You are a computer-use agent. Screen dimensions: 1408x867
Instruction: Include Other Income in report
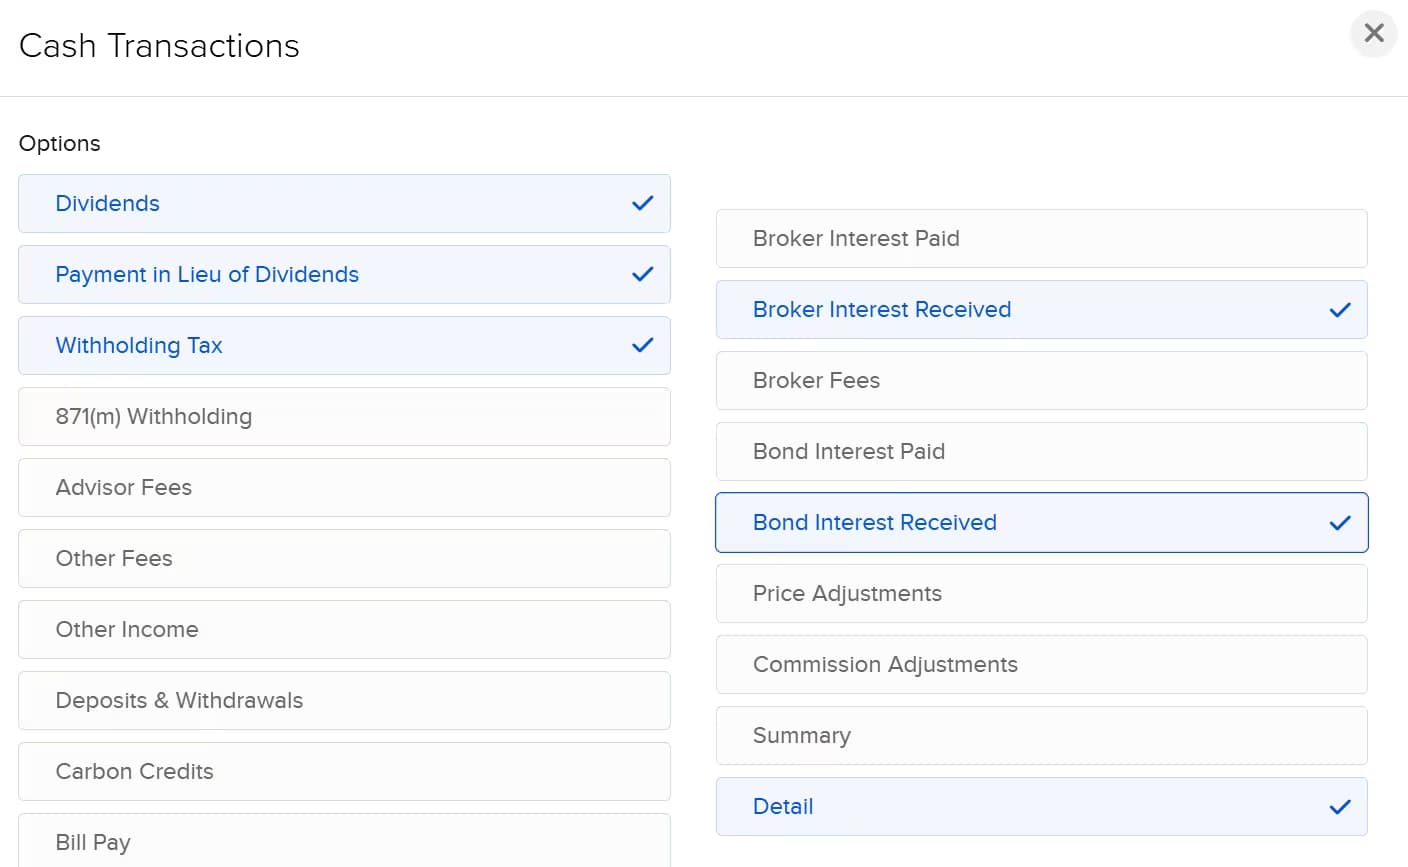pos(344,630)
